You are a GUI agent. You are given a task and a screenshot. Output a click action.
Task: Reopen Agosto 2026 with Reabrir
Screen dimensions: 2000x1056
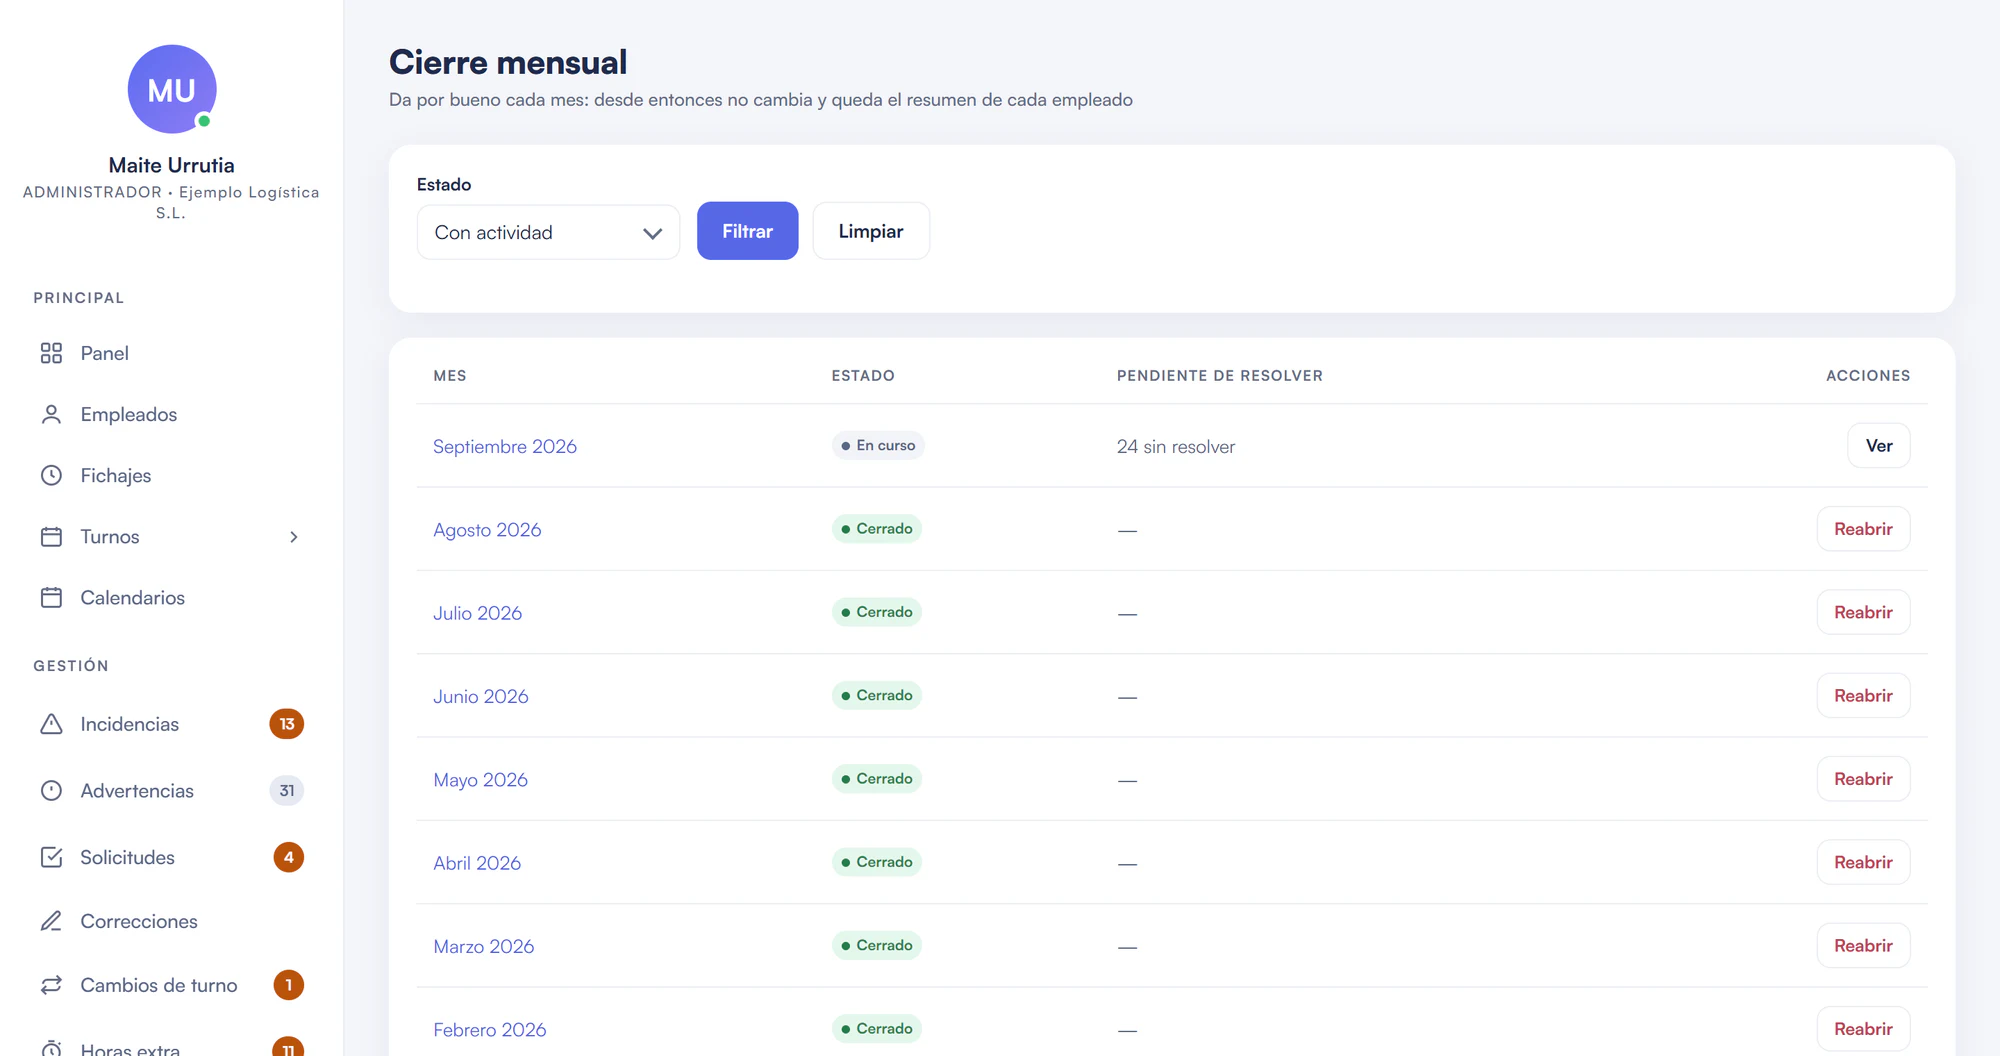coord(1863,529)
